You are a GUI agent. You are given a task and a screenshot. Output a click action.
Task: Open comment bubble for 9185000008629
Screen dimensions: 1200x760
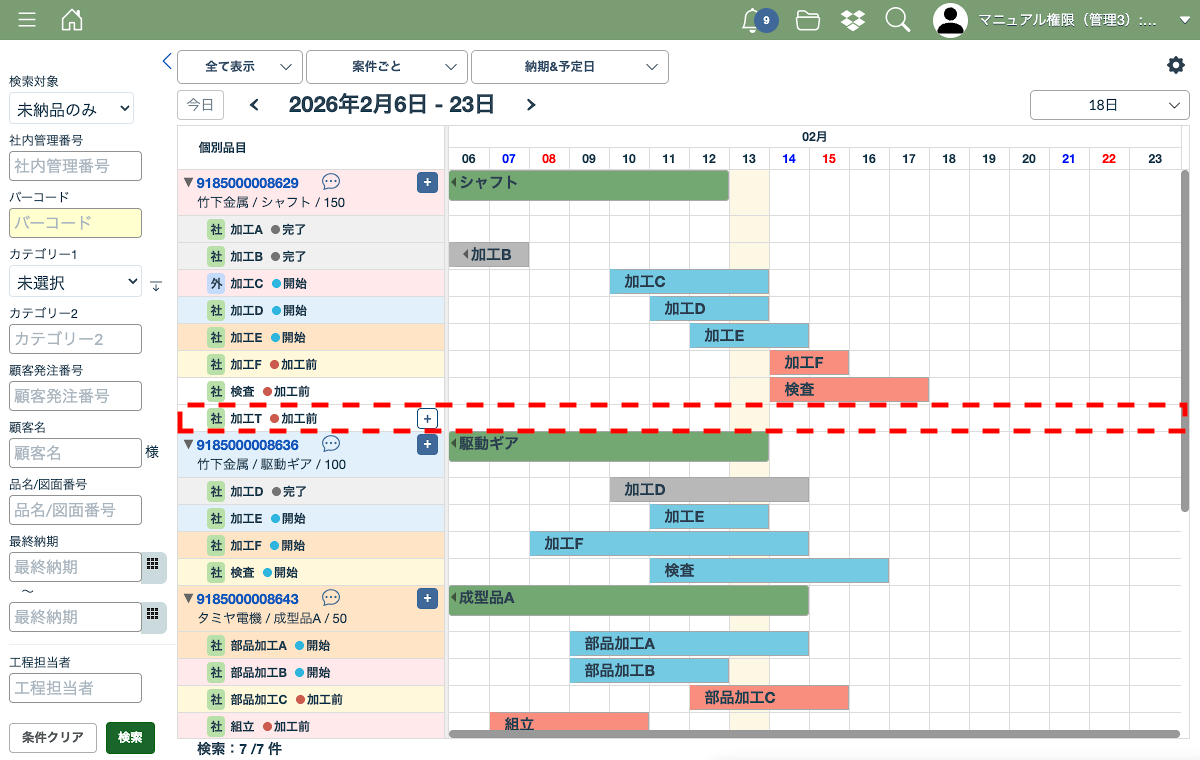point(331,182)
